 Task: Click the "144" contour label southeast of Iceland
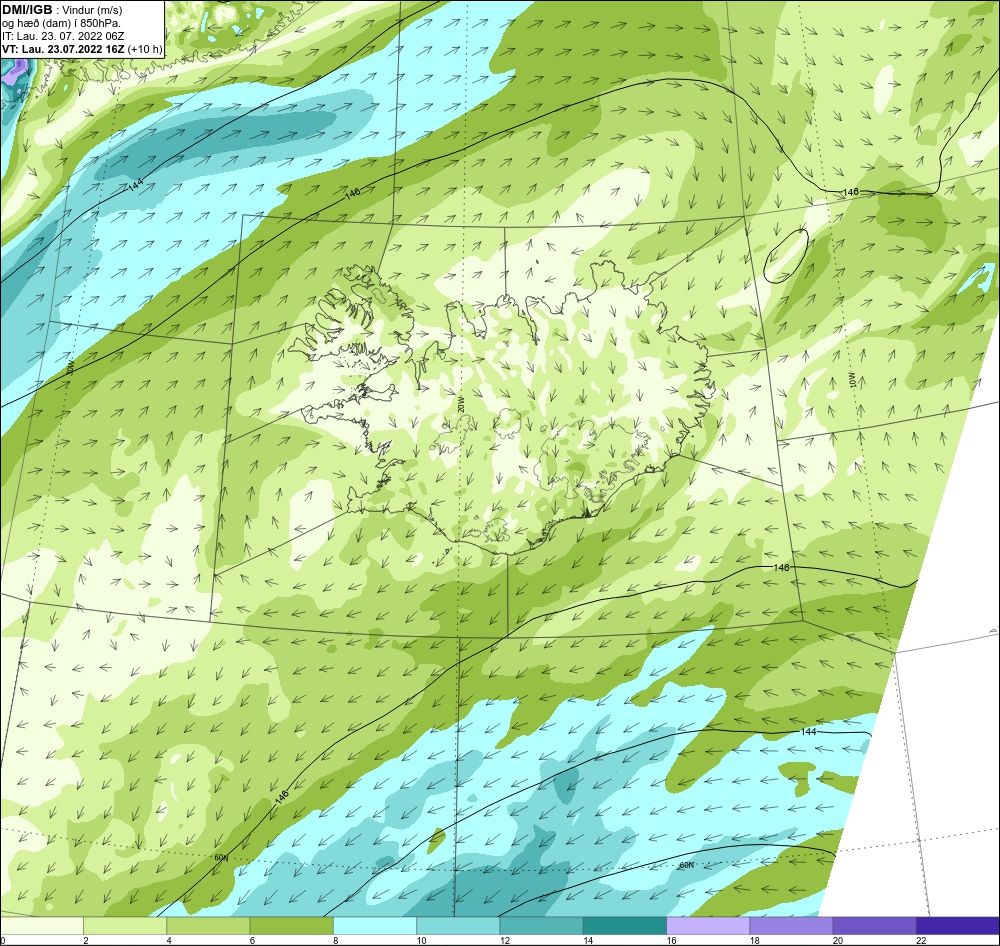point(808,732)
